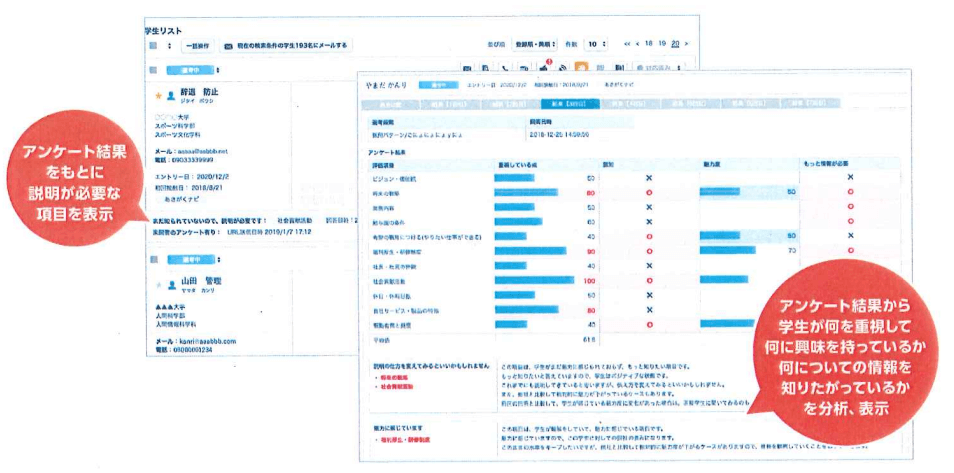954x473 pixels.
Task: Open 選考中 status dropdown above 辞退 防止
Action: pos(193,71)
